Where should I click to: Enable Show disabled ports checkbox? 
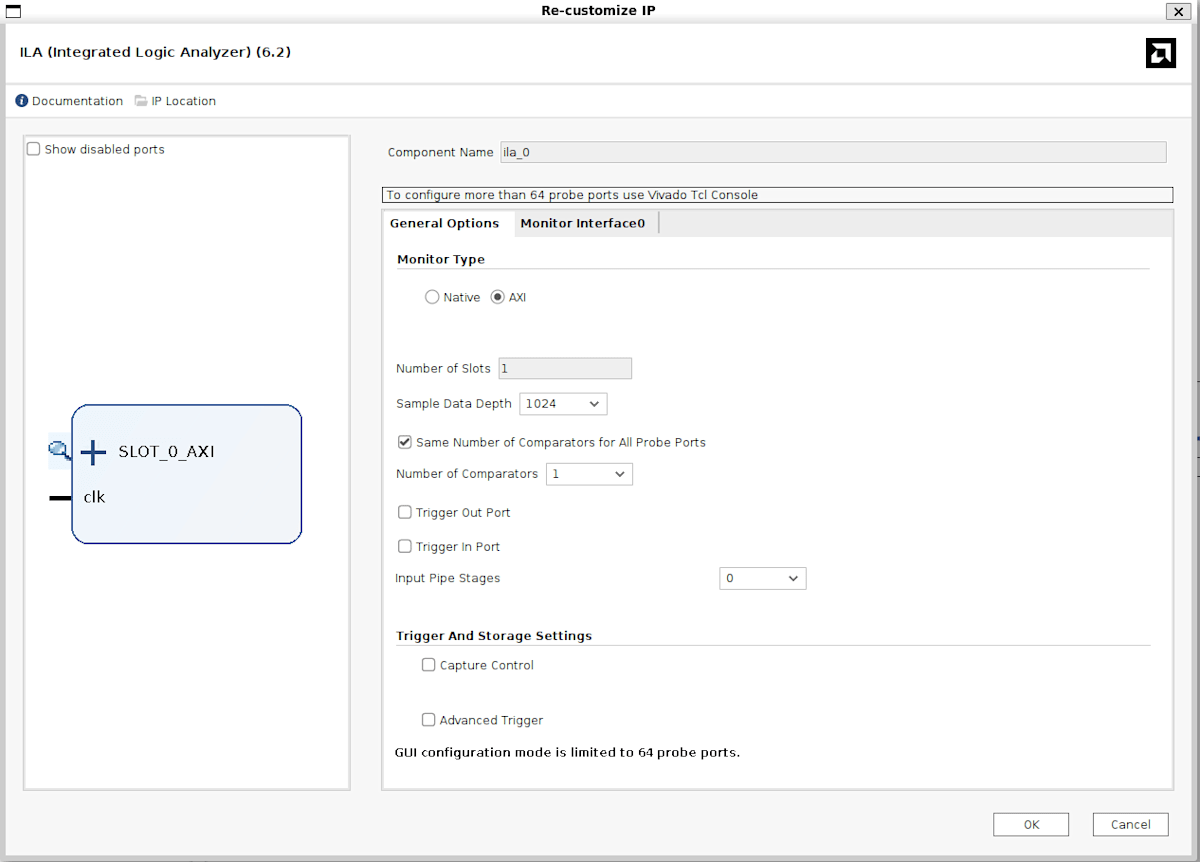tap(34, 149)
